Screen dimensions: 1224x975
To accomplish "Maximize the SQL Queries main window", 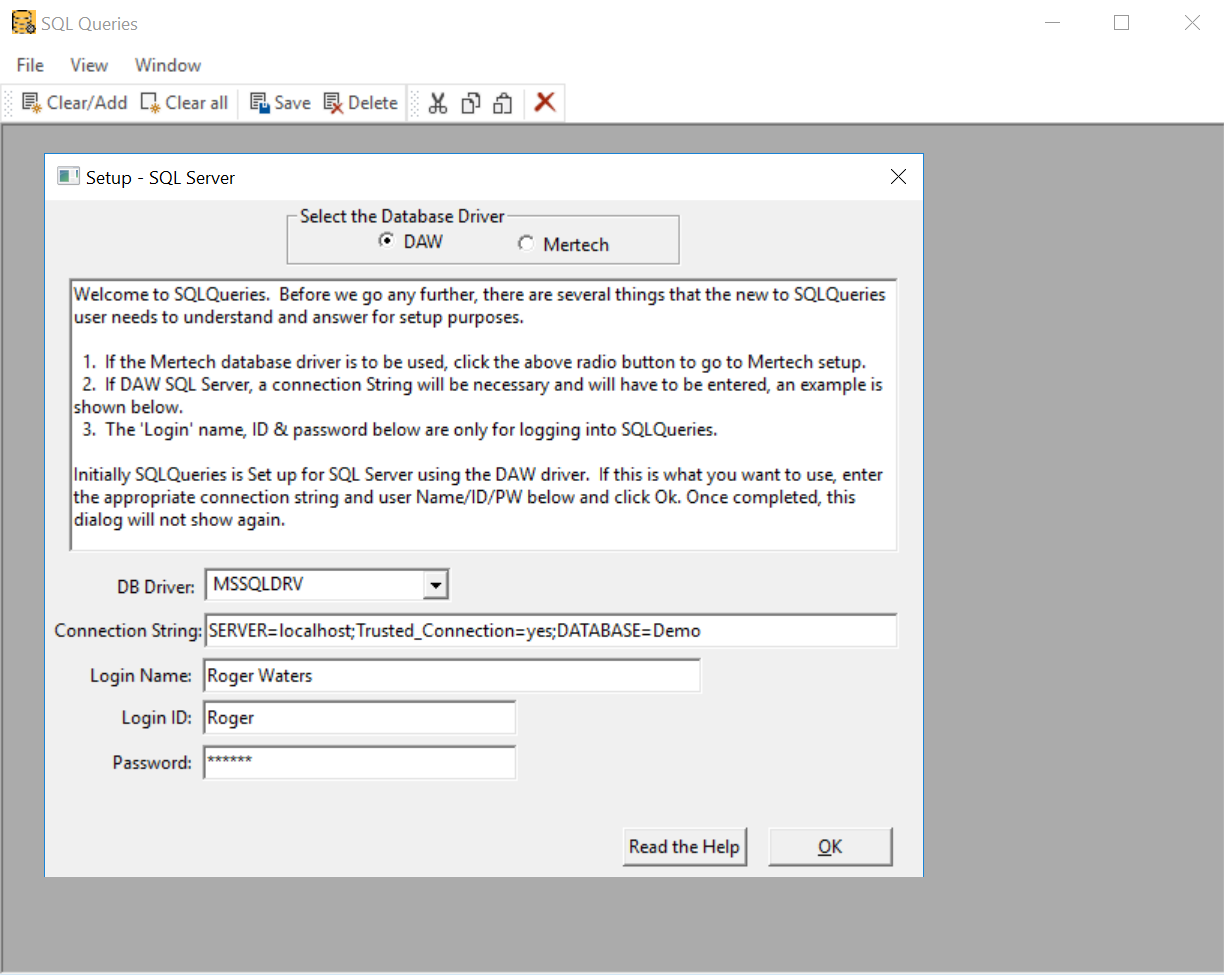I will [x=1121, y=23].
